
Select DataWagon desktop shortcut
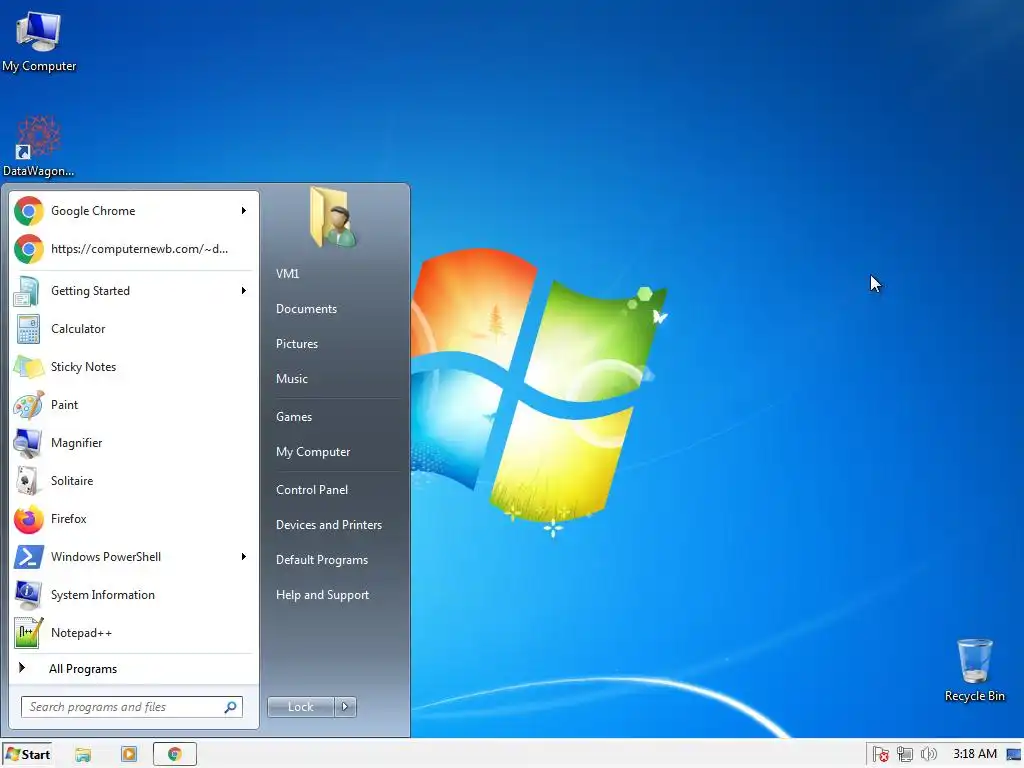[x=38, y=146]
